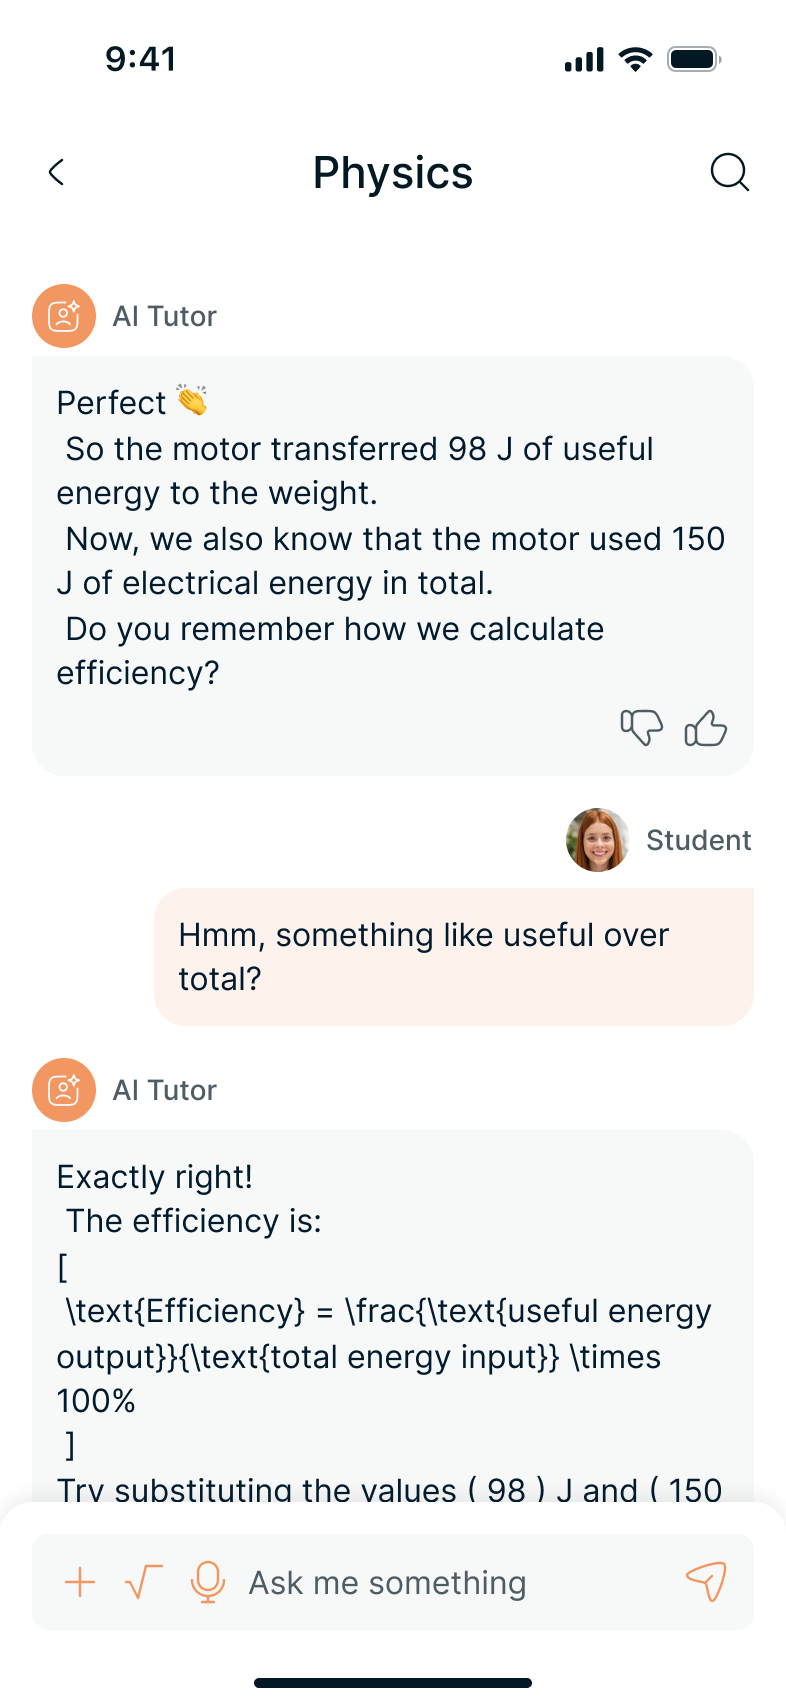Activate the microphone voice input
Viewport: 786px width, 1704px height.
[x=207, y=1582]
